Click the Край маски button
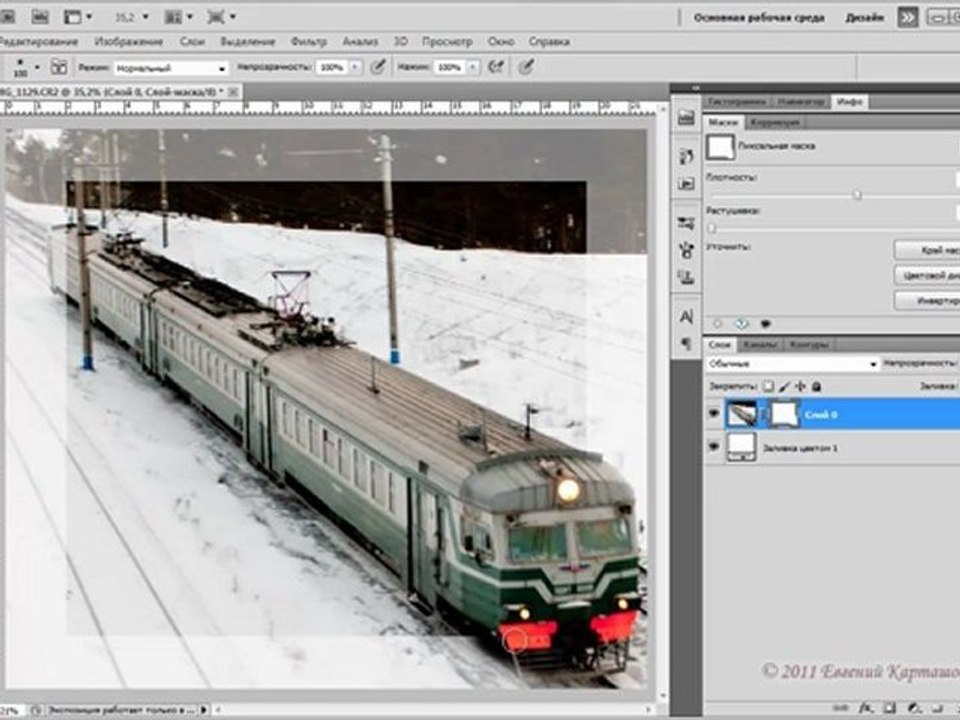 pyautogui.click(x=927, y=250)
